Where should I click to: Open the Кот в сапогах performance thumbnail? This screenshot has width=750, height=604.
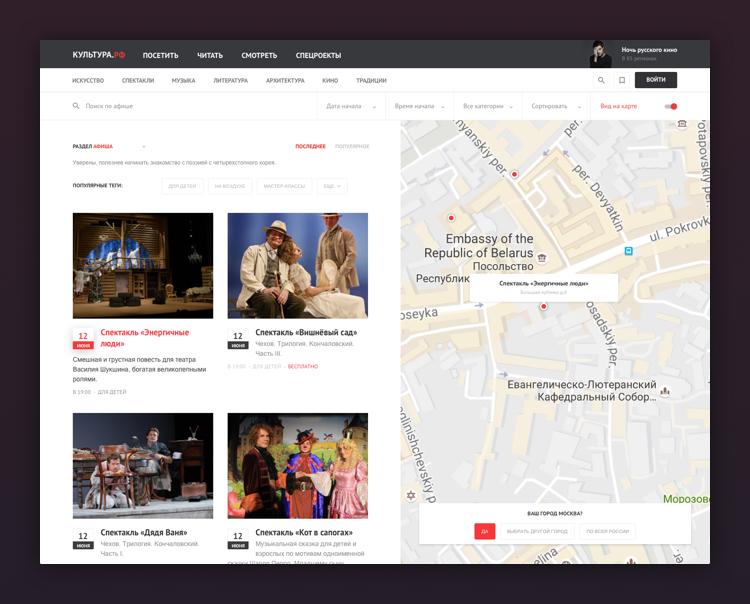pyautogui.click(x=297, y=465)
